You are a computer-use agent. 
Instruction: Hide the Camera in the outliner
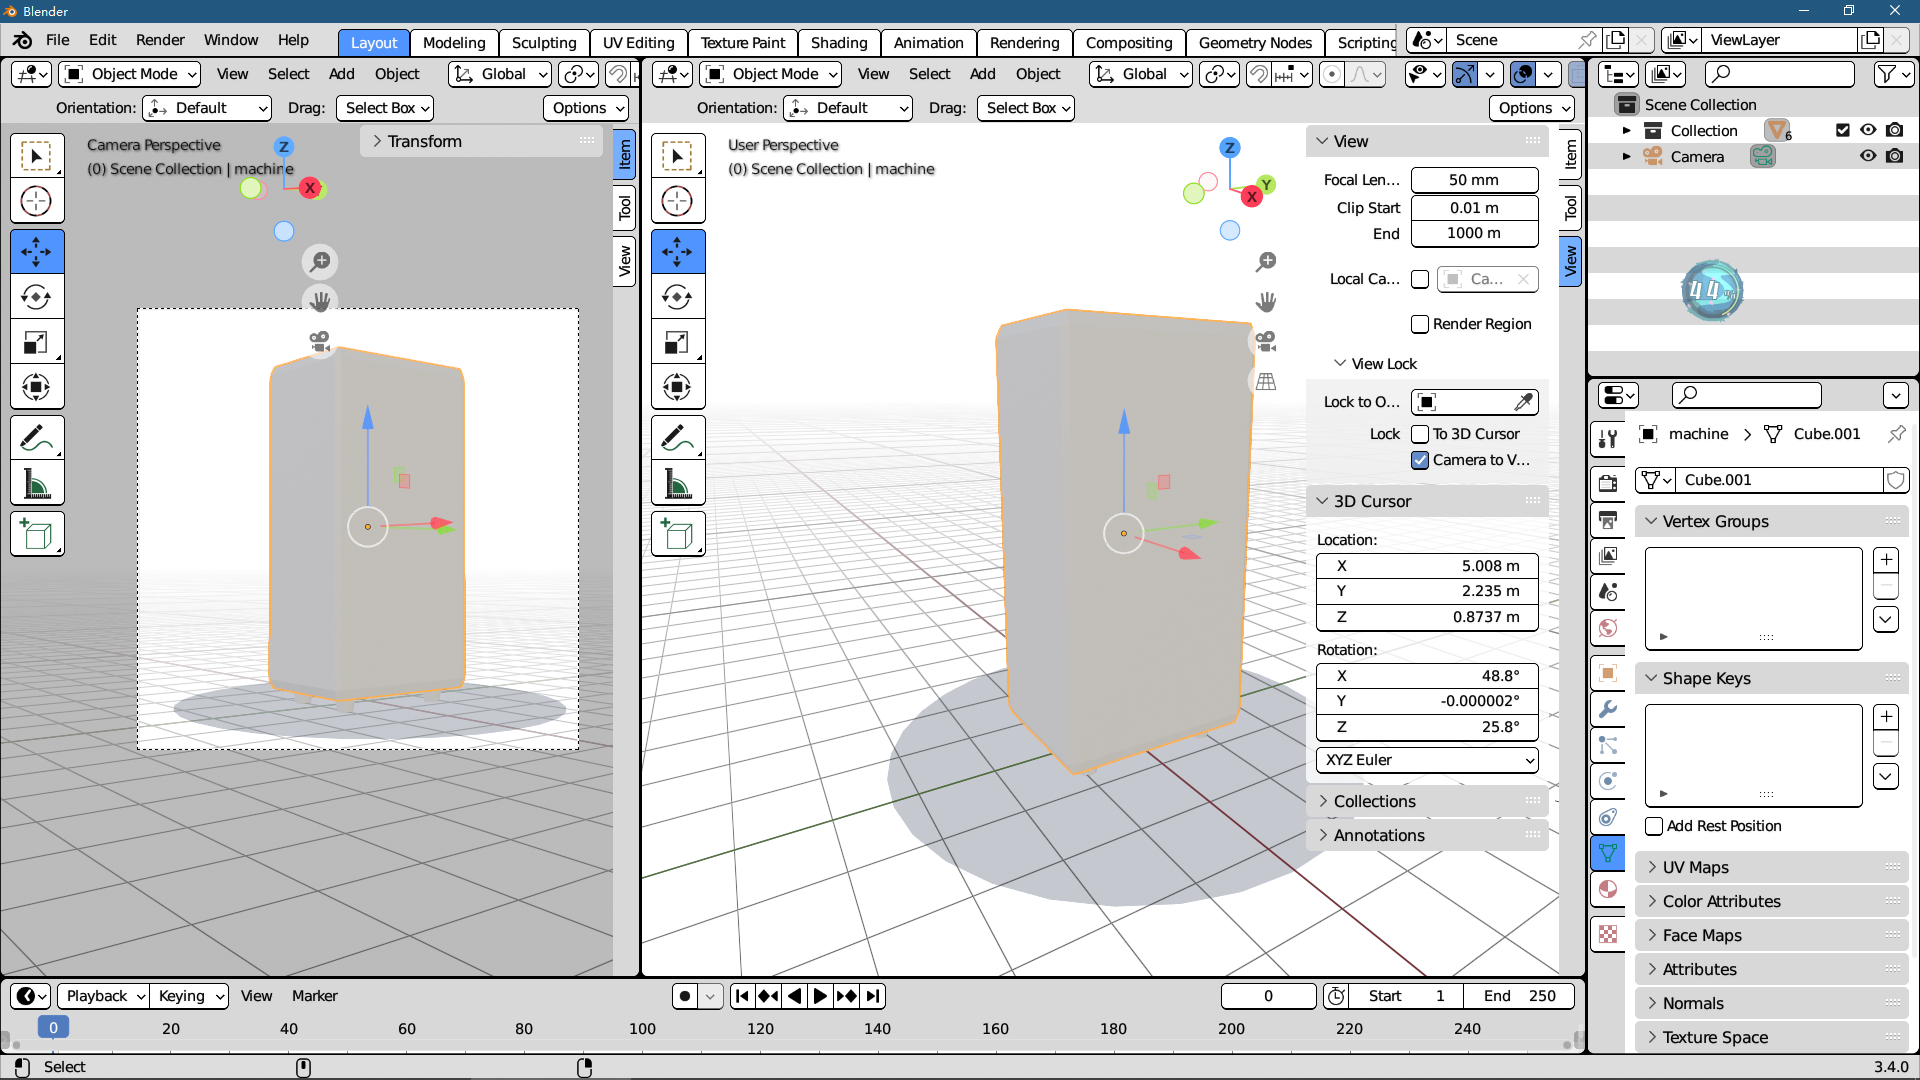[x=1868, y=156]
